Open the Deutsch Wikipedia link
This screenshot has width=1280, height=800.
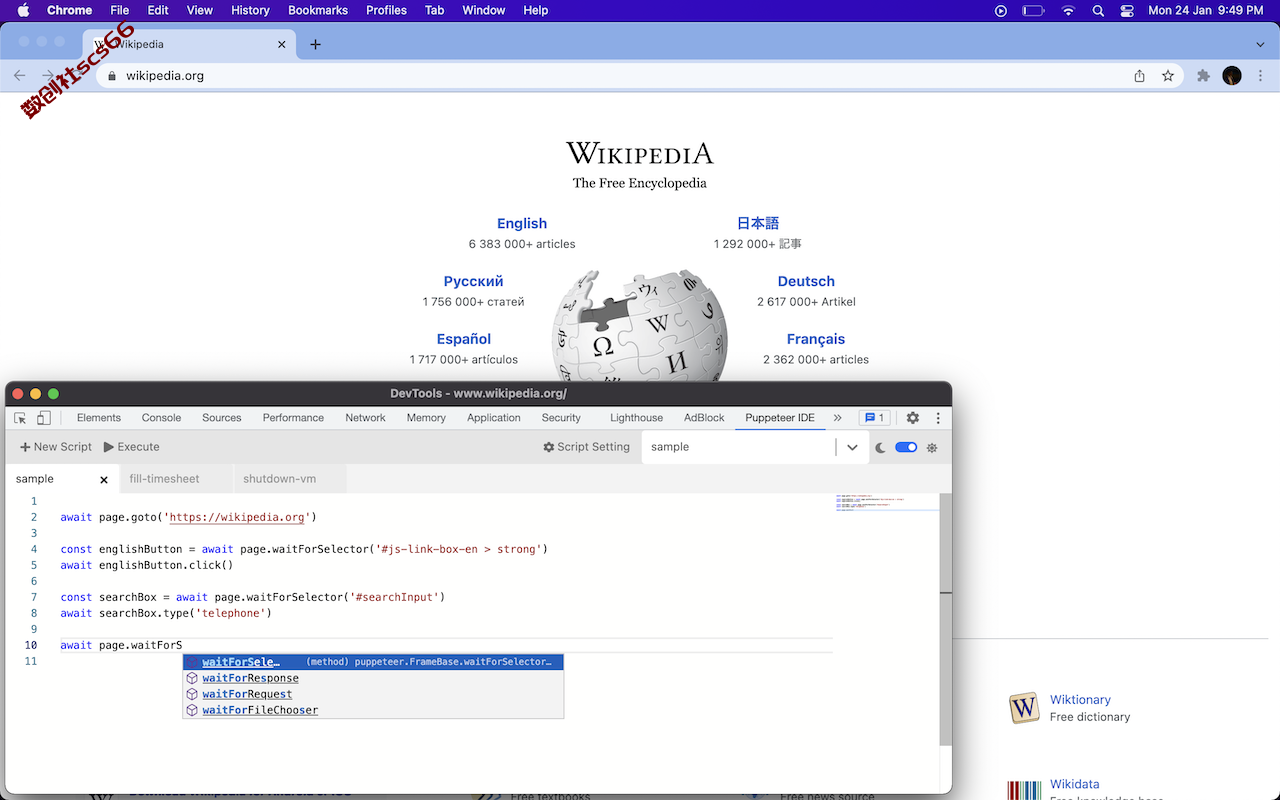click(x=806, y=282)
